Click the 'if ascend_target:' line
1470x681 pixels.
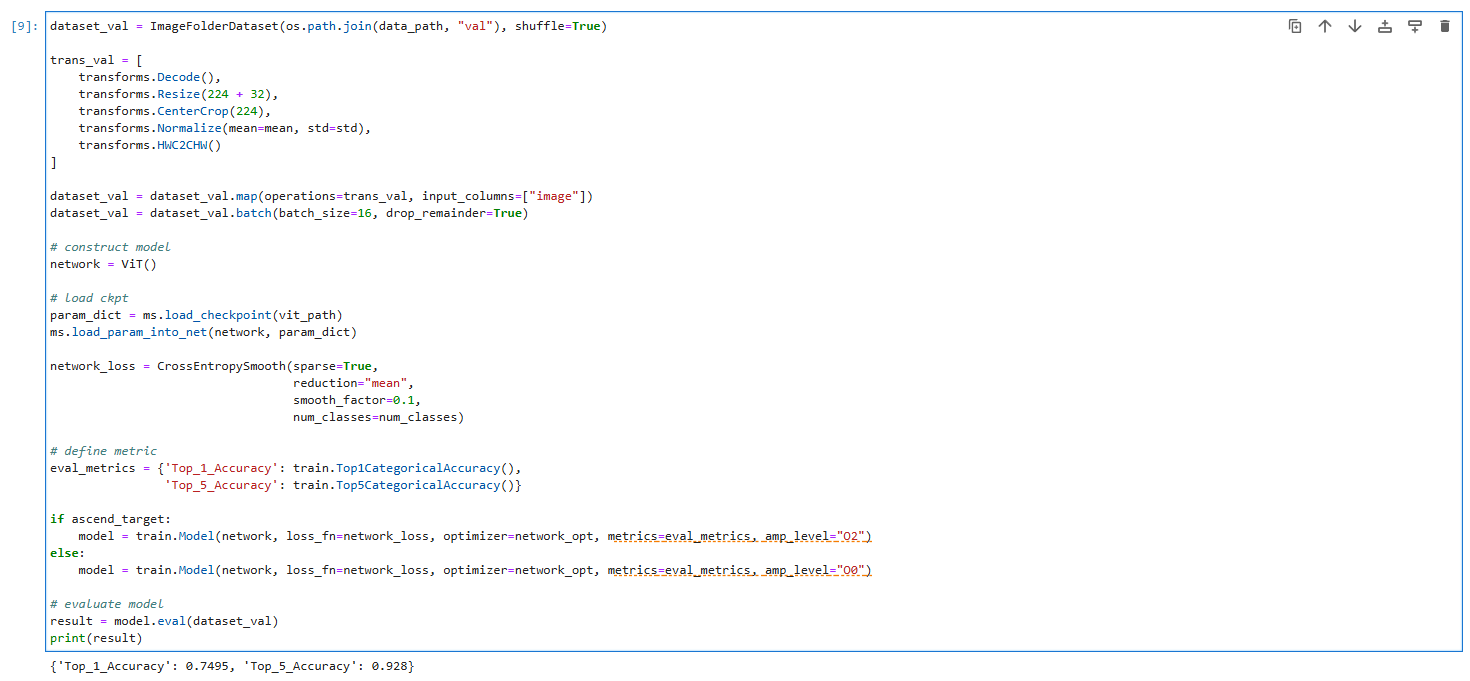[110, 519]
